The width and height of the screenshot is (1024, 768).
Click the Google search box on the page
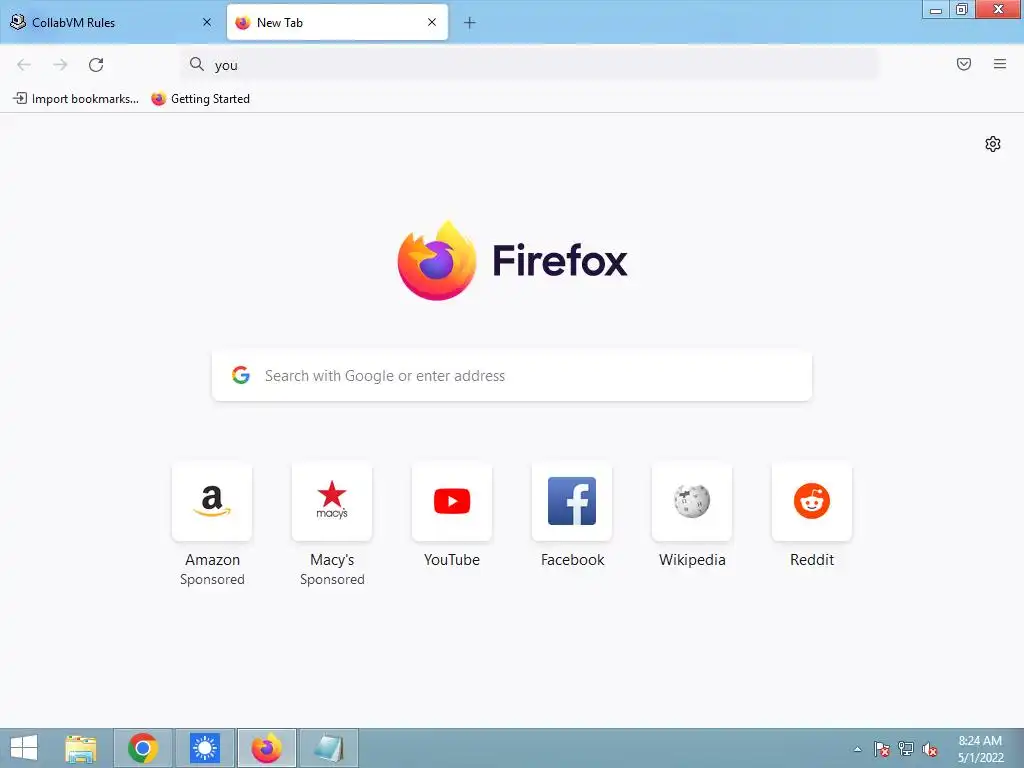[512, 376]
